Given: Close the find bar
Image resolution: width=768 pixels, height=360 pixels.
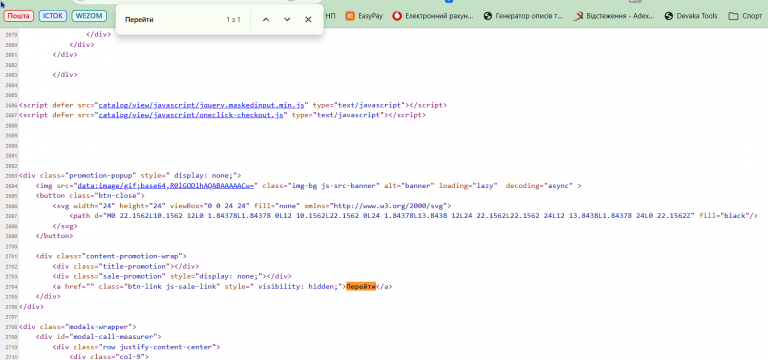Looking at the screenshot, I should pos(308,20).
